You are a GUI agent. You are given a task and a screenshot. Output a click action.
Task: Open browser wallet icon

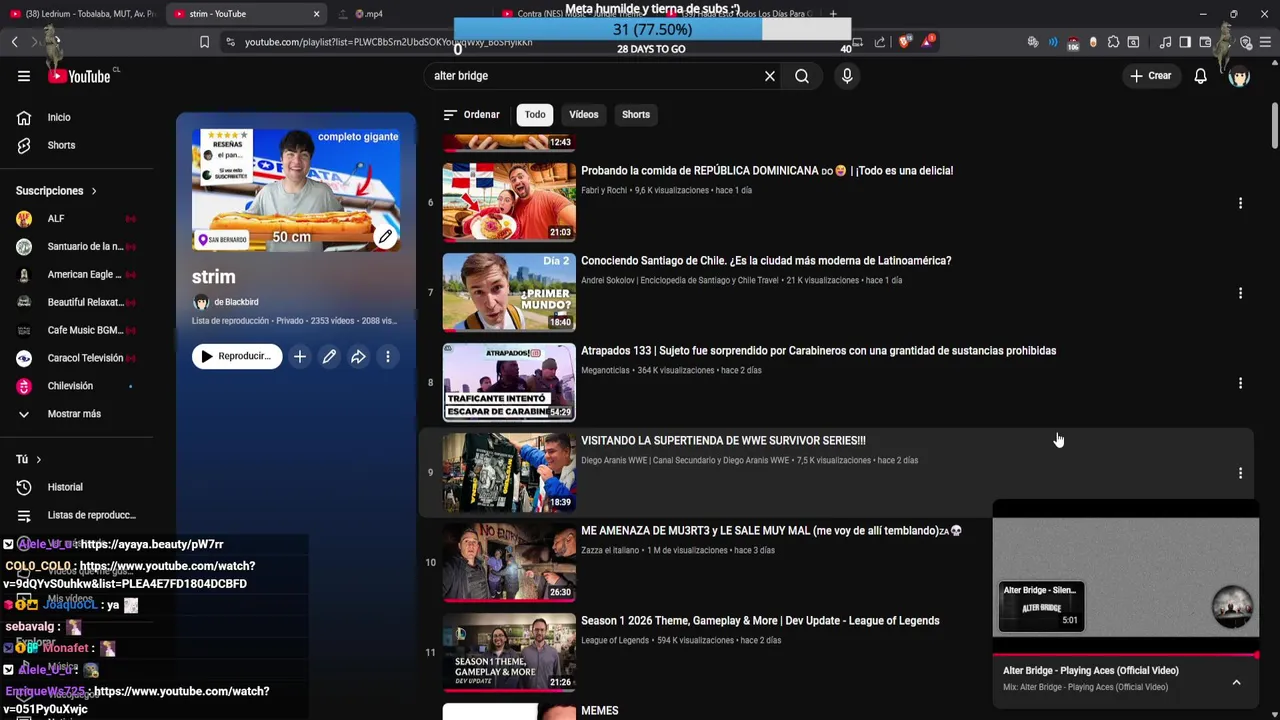[x=1204, y=42]
